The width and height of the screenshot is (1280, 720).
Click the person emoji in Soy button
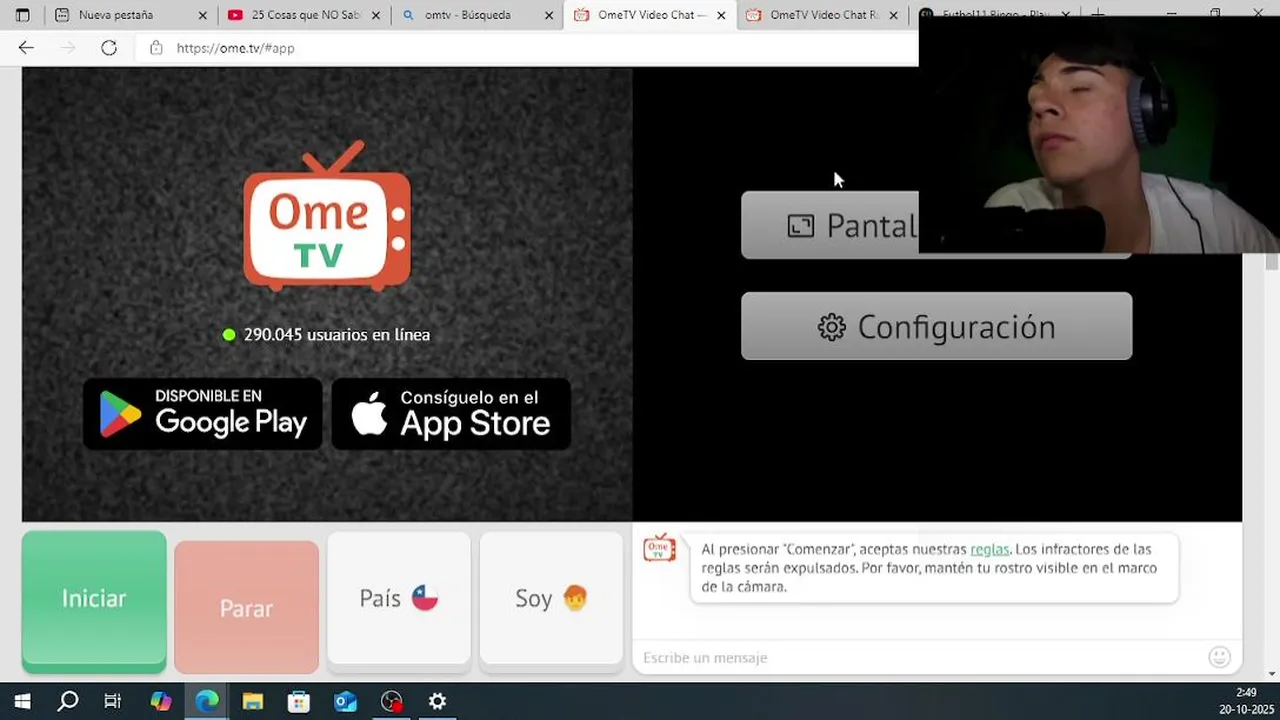point(575,598)
